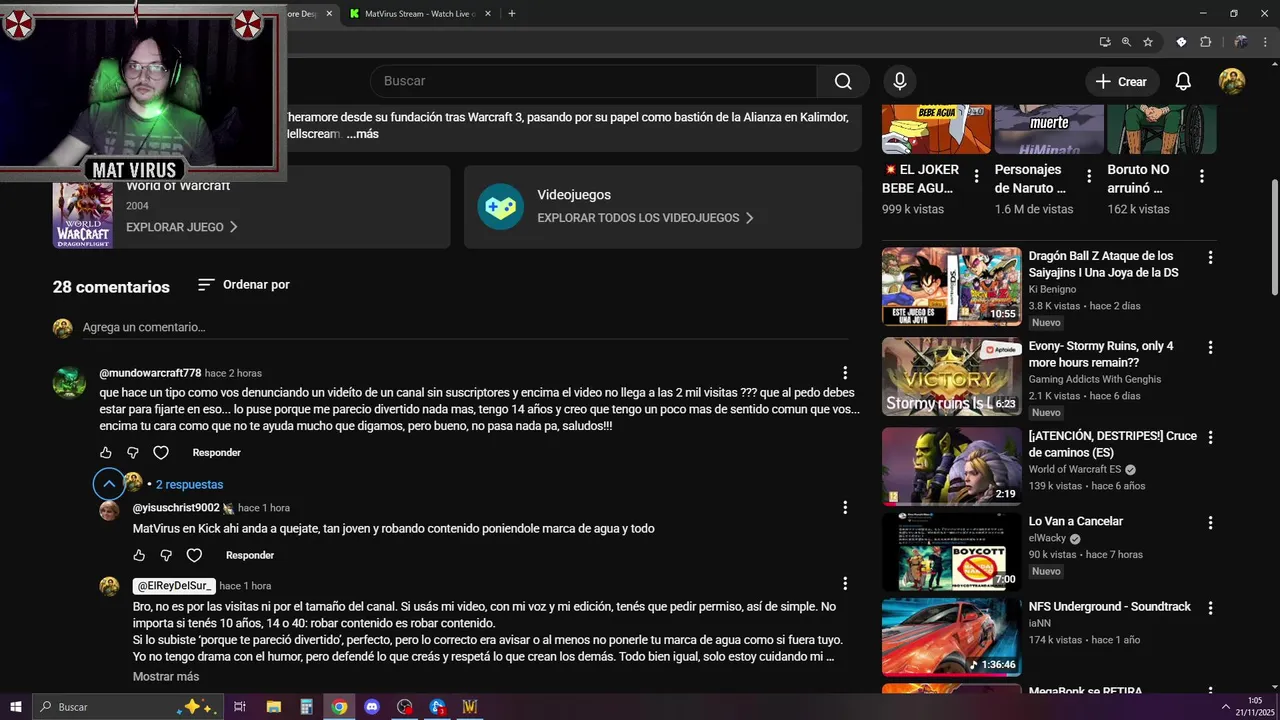Open options for Personajes de Naruto video

[1089, 176]
